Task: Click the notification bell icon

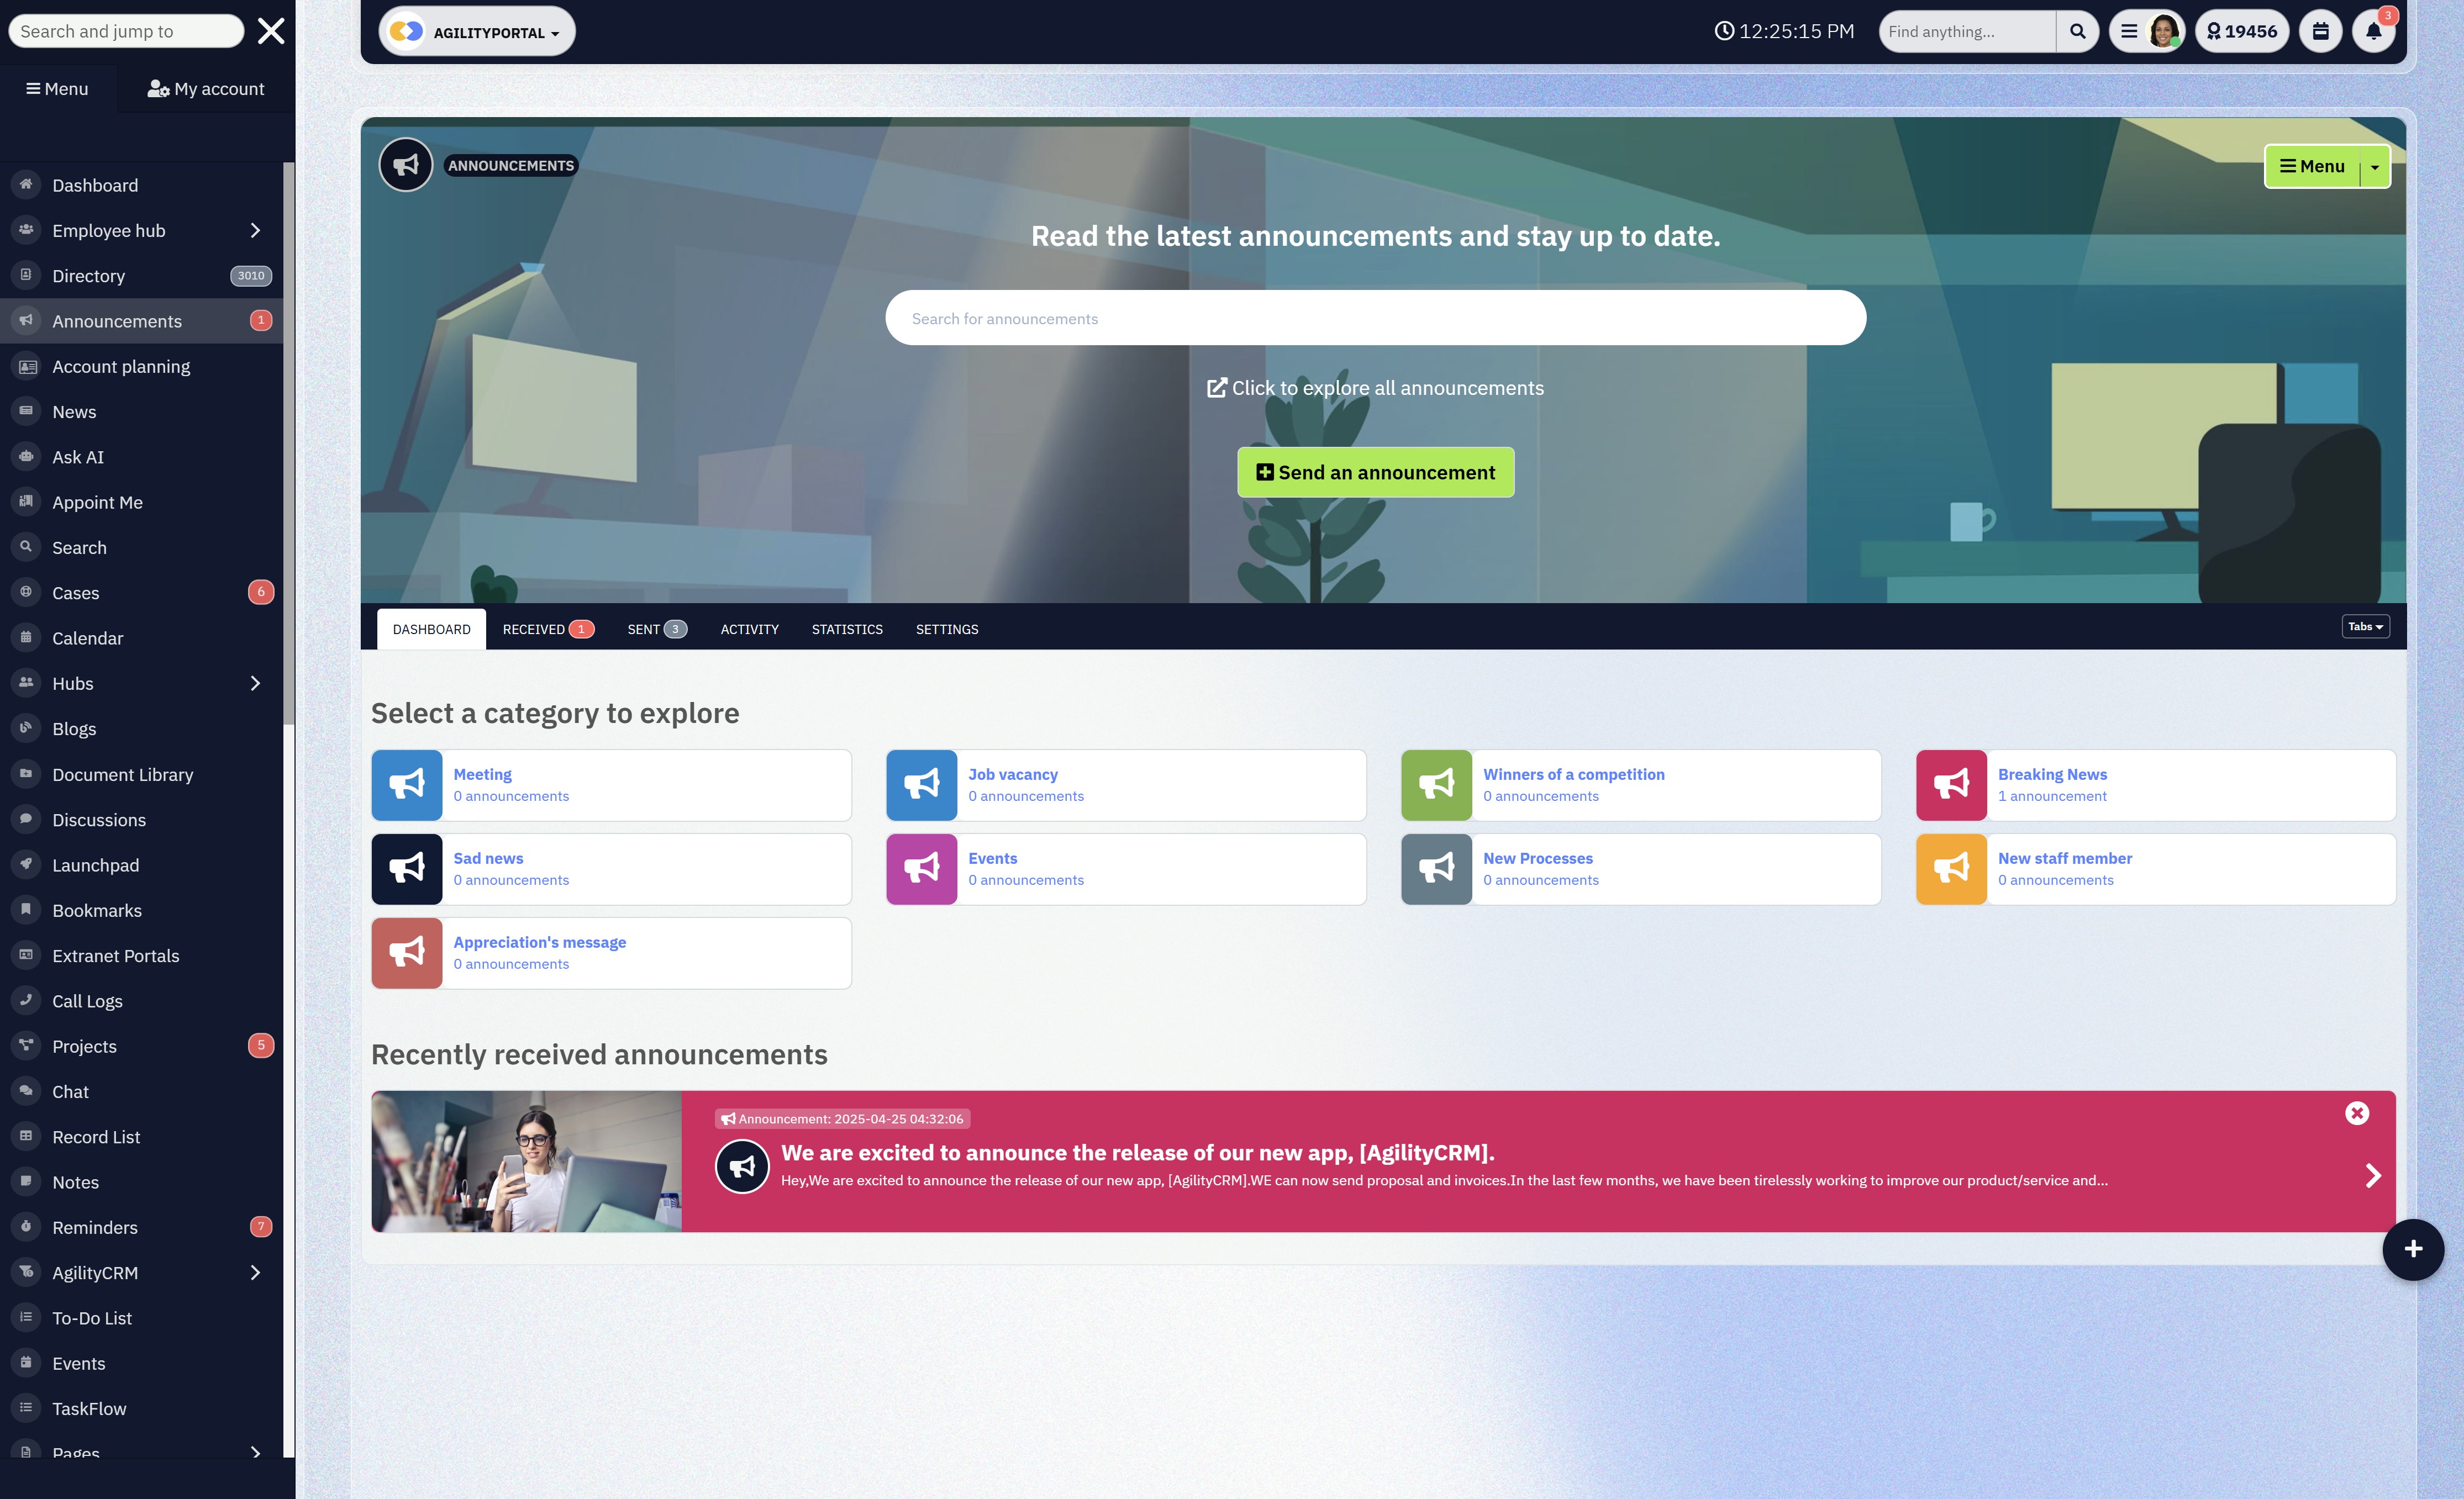Action: (2373, 31)
